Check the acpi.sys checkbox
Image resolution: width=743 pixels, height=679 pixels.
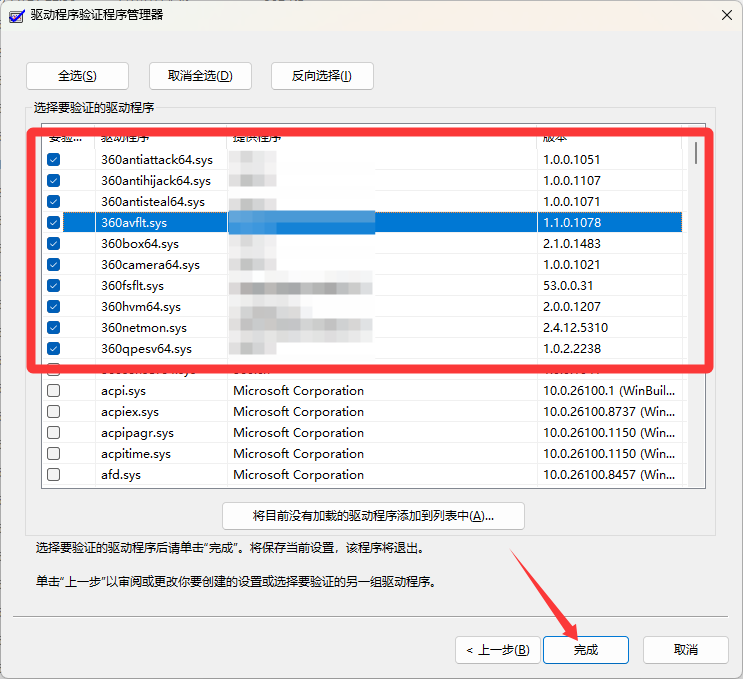(x=54, y=391)
